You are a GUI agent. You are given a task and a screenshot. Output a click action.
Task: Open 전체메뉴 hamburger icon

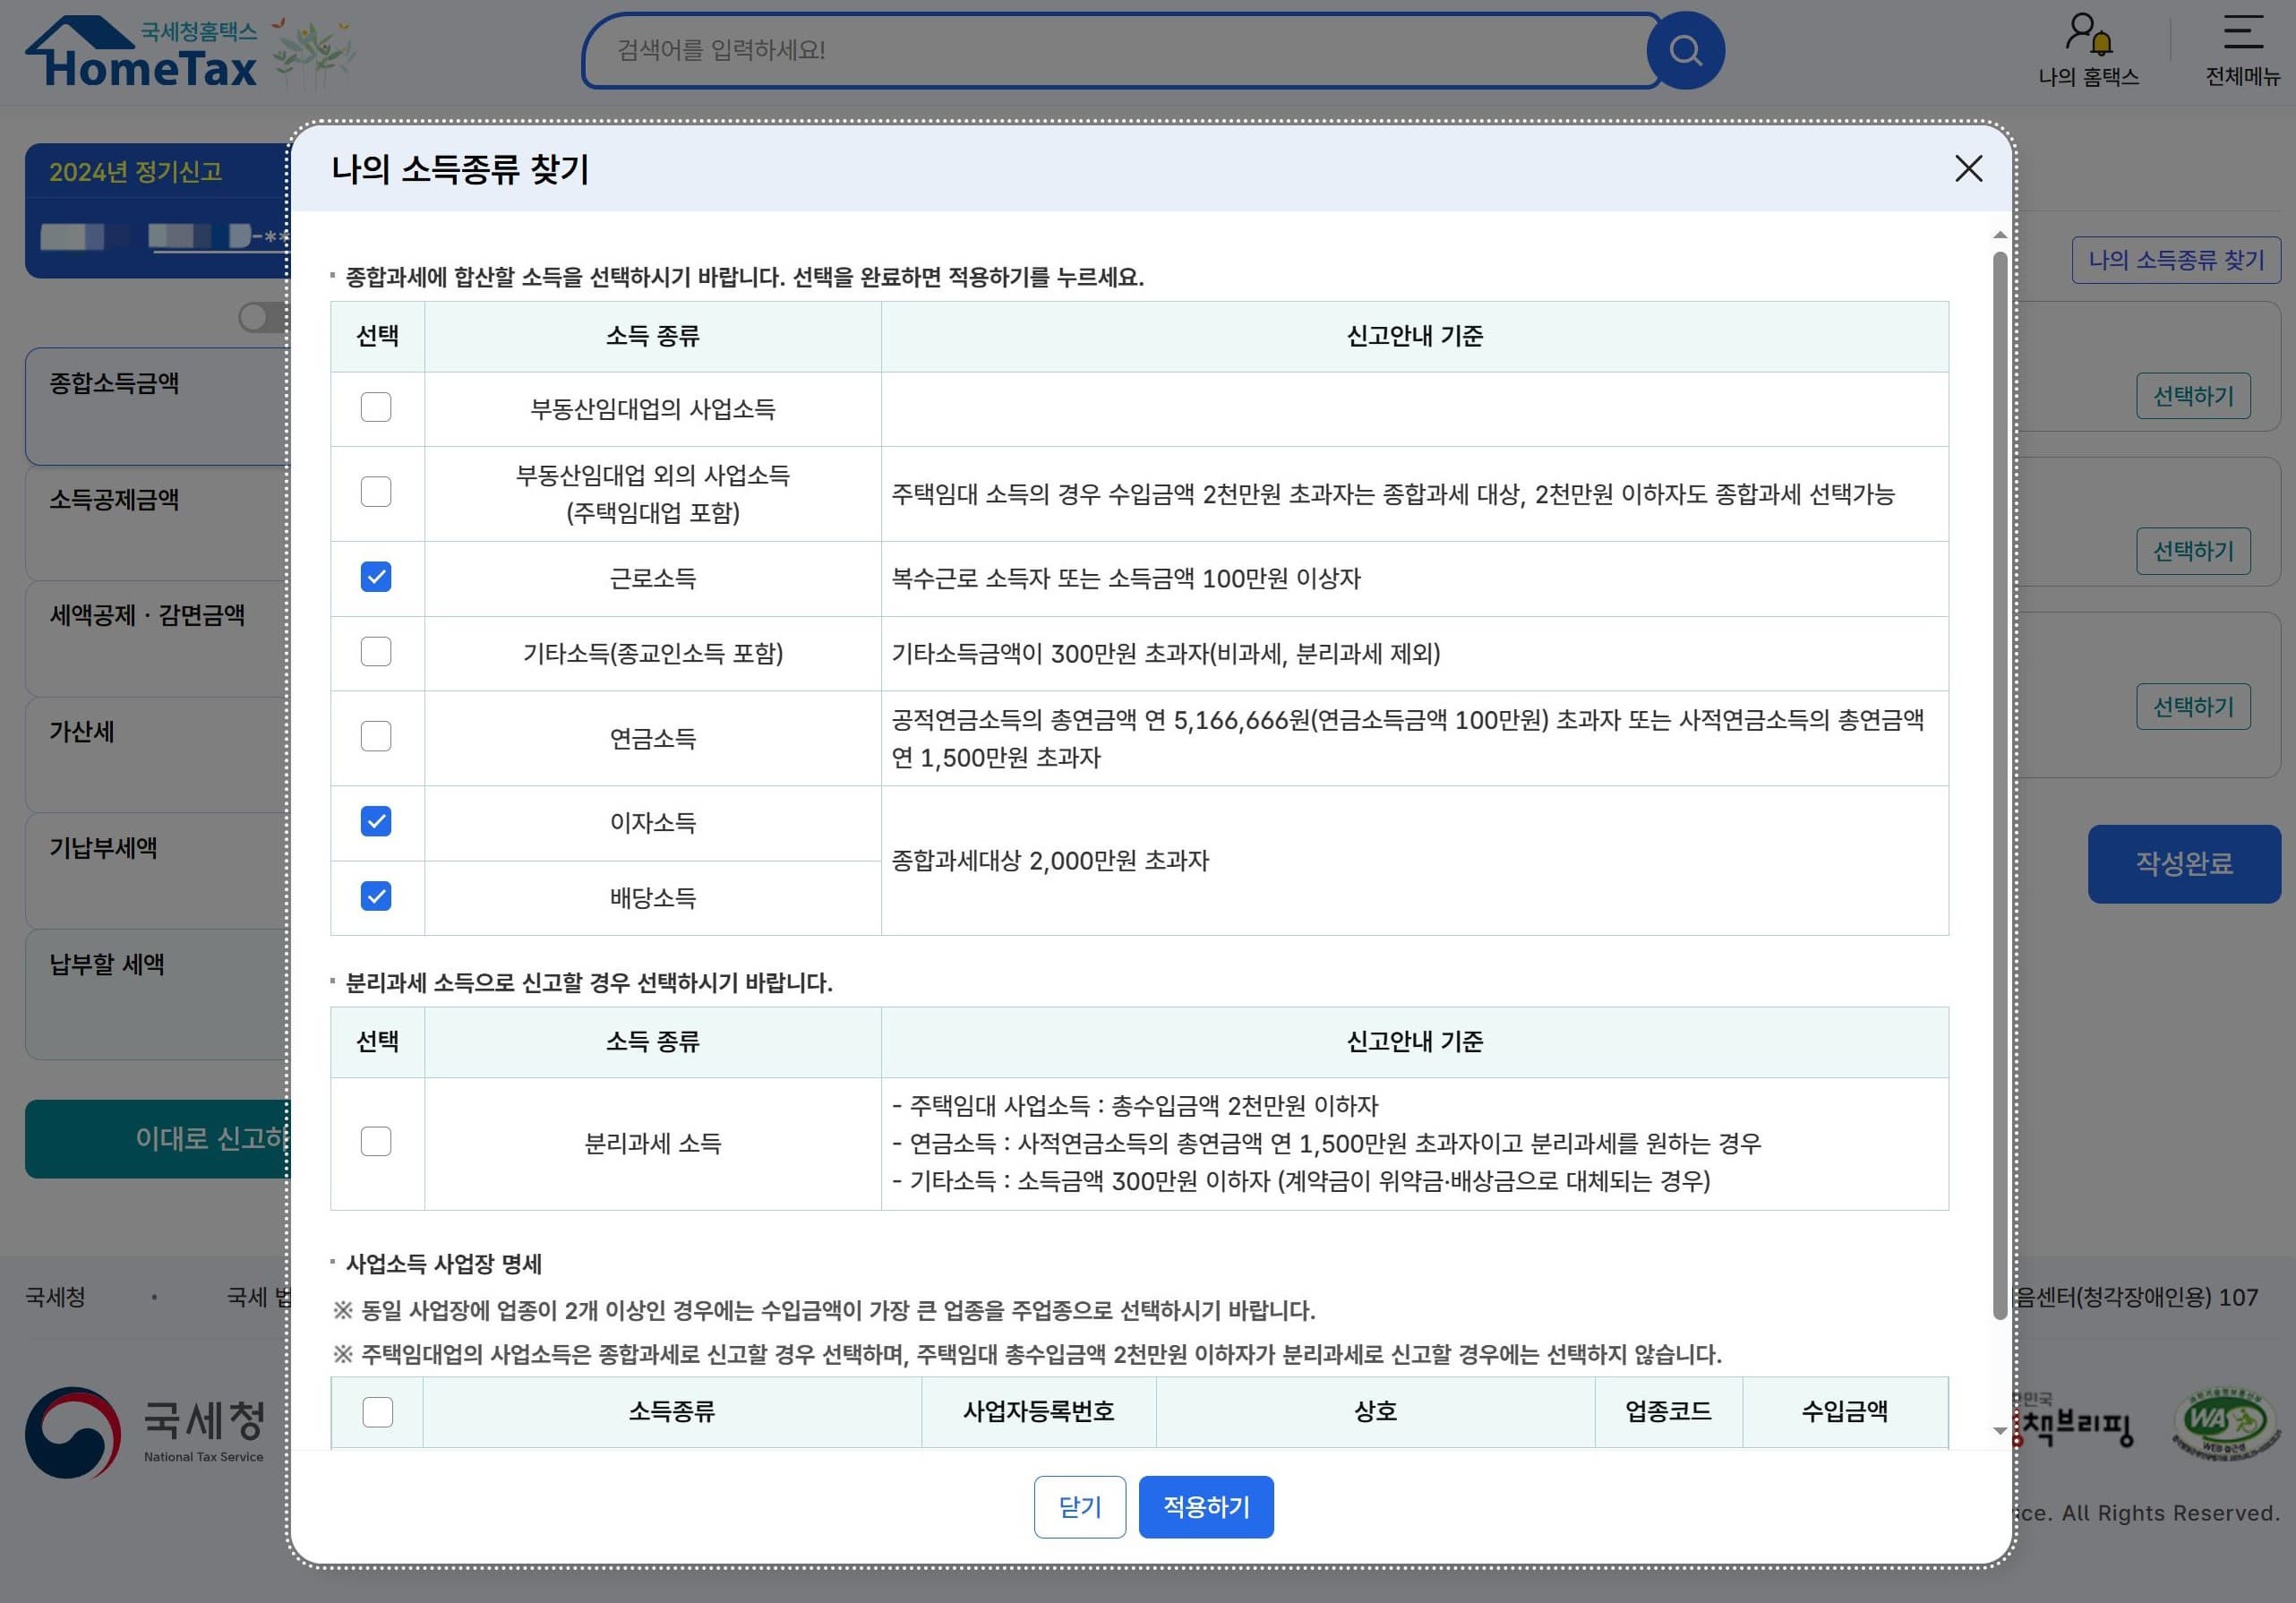pyautogui.click(x=2242, y=32)
